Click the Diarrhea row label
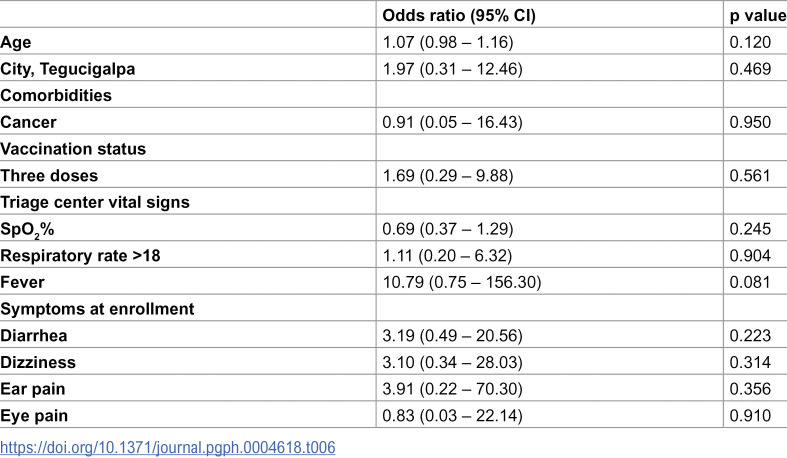Viewport: 787px width, 458px height. coord(34,335)
